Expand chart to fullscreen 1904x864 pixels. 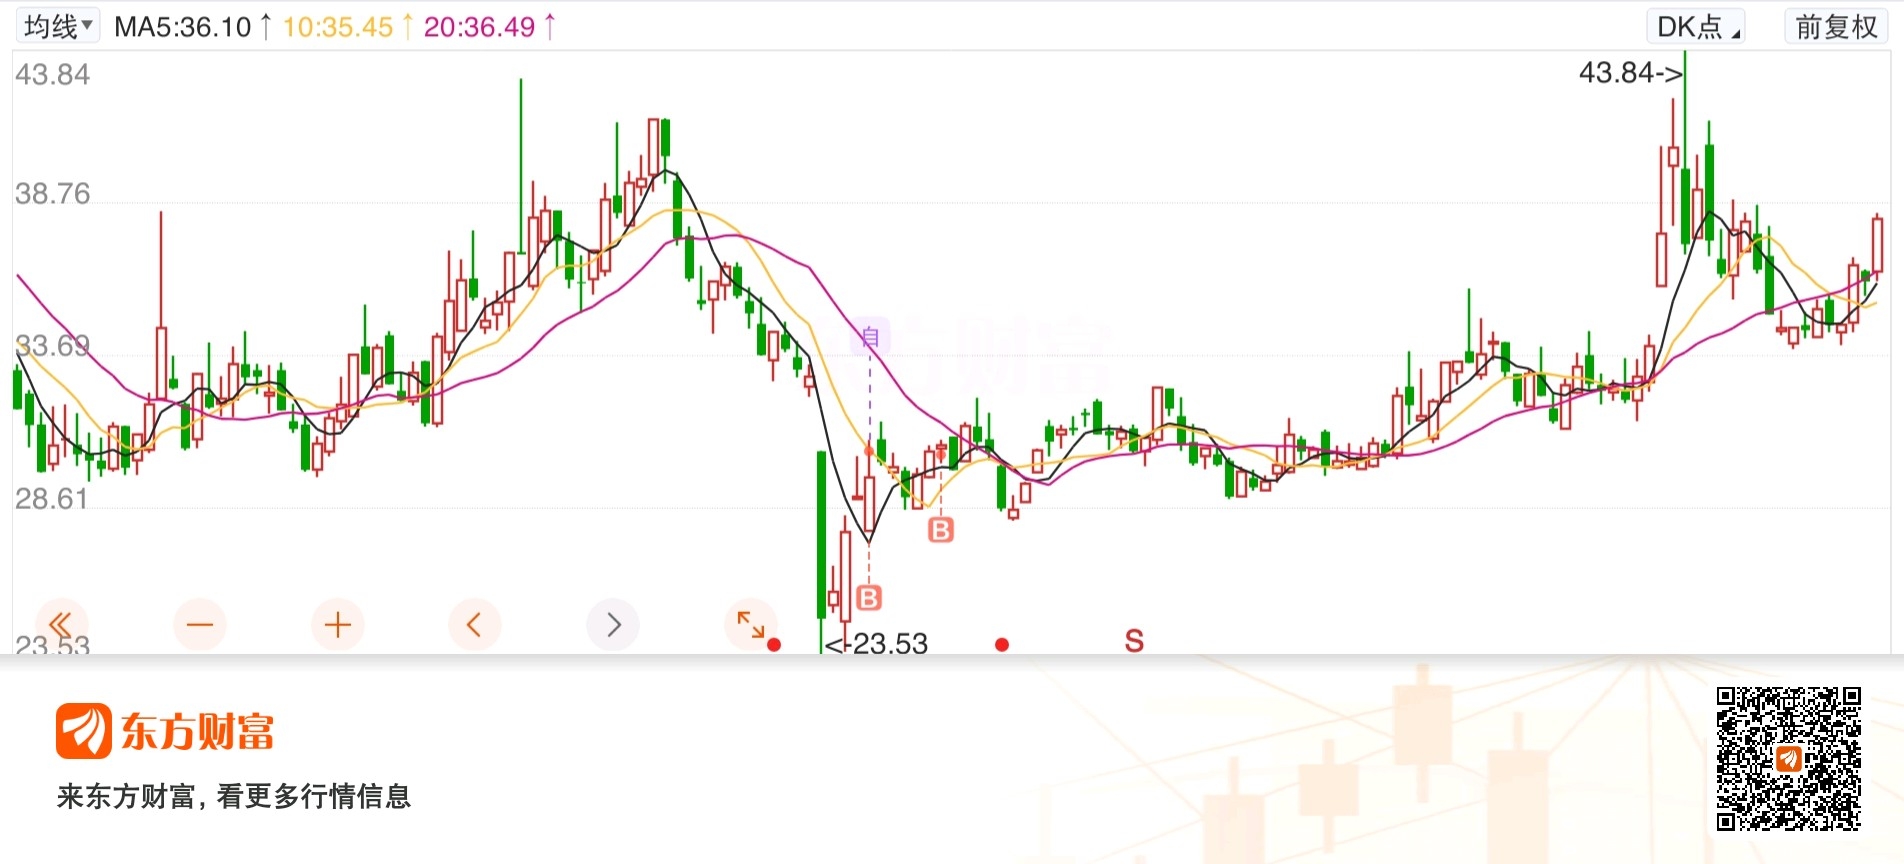tap(750, 625)
